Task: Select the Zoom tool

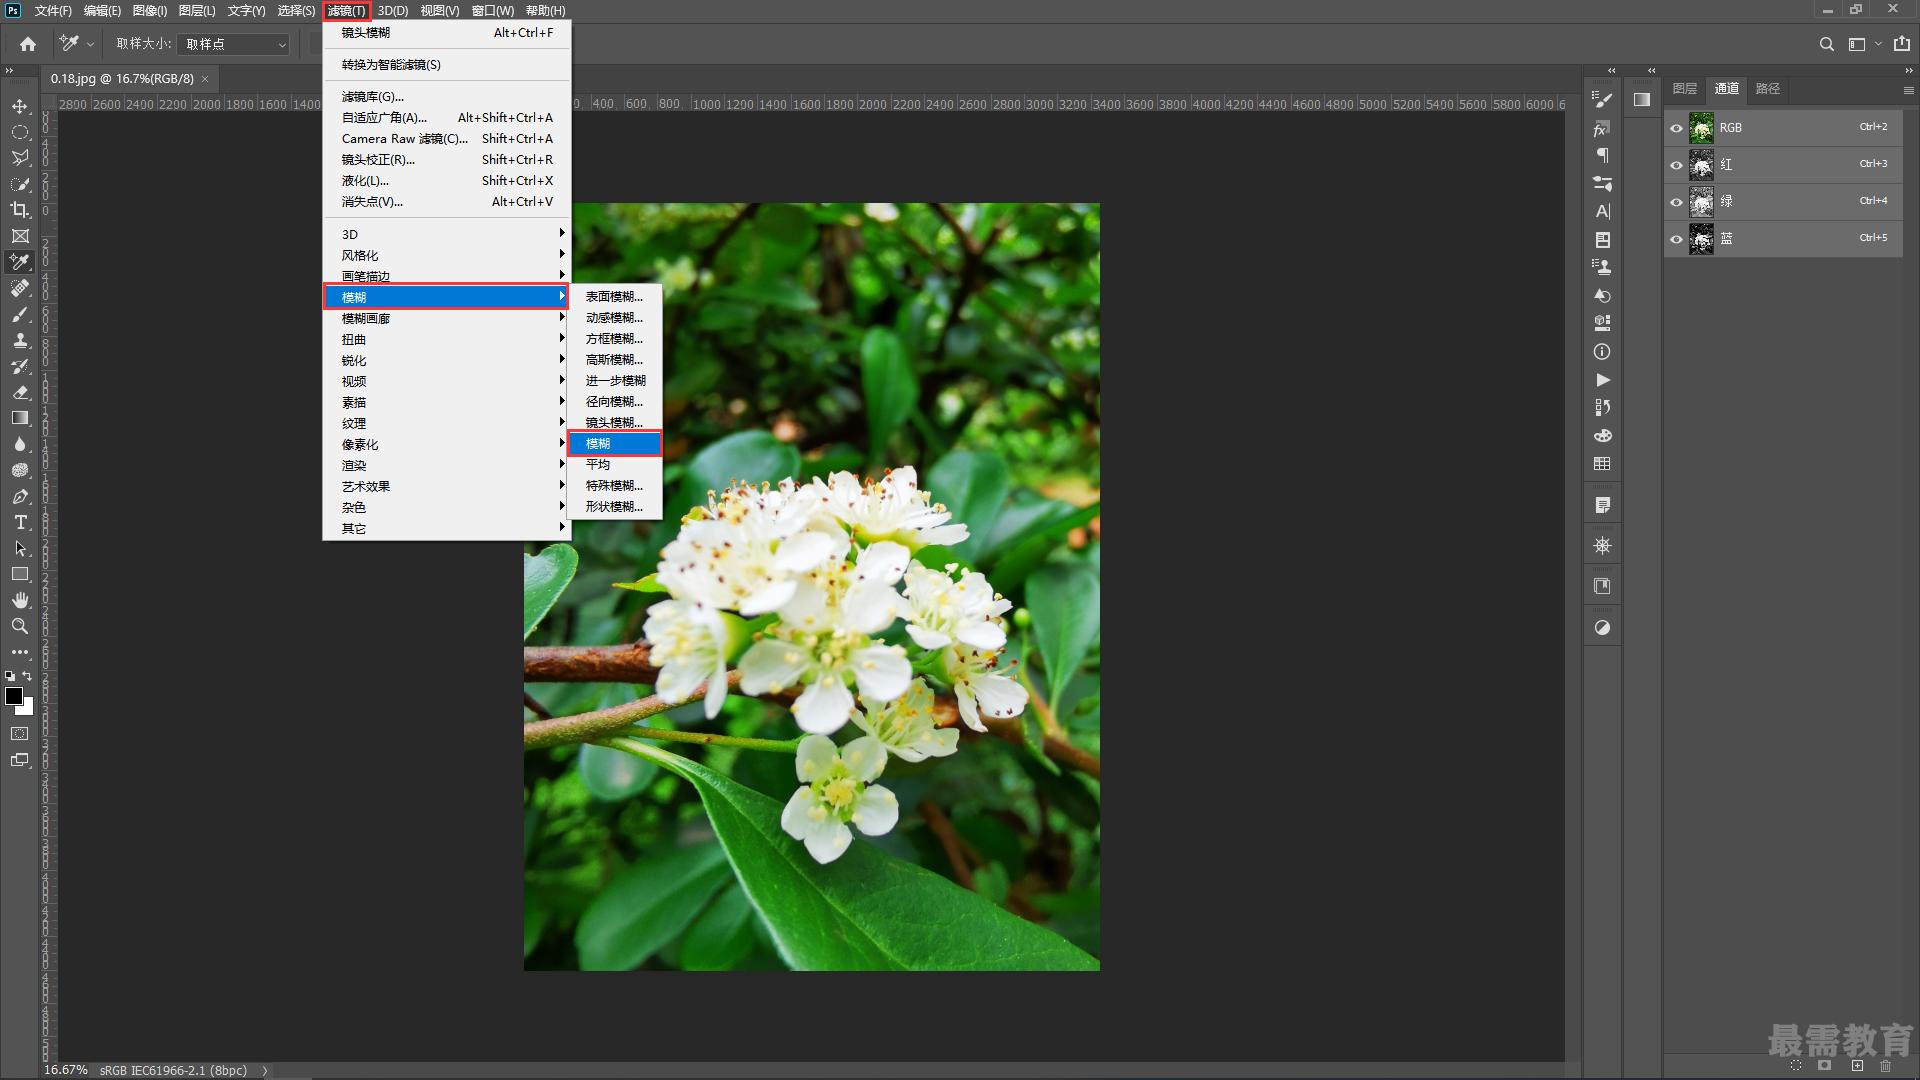Action: (20, 626)
